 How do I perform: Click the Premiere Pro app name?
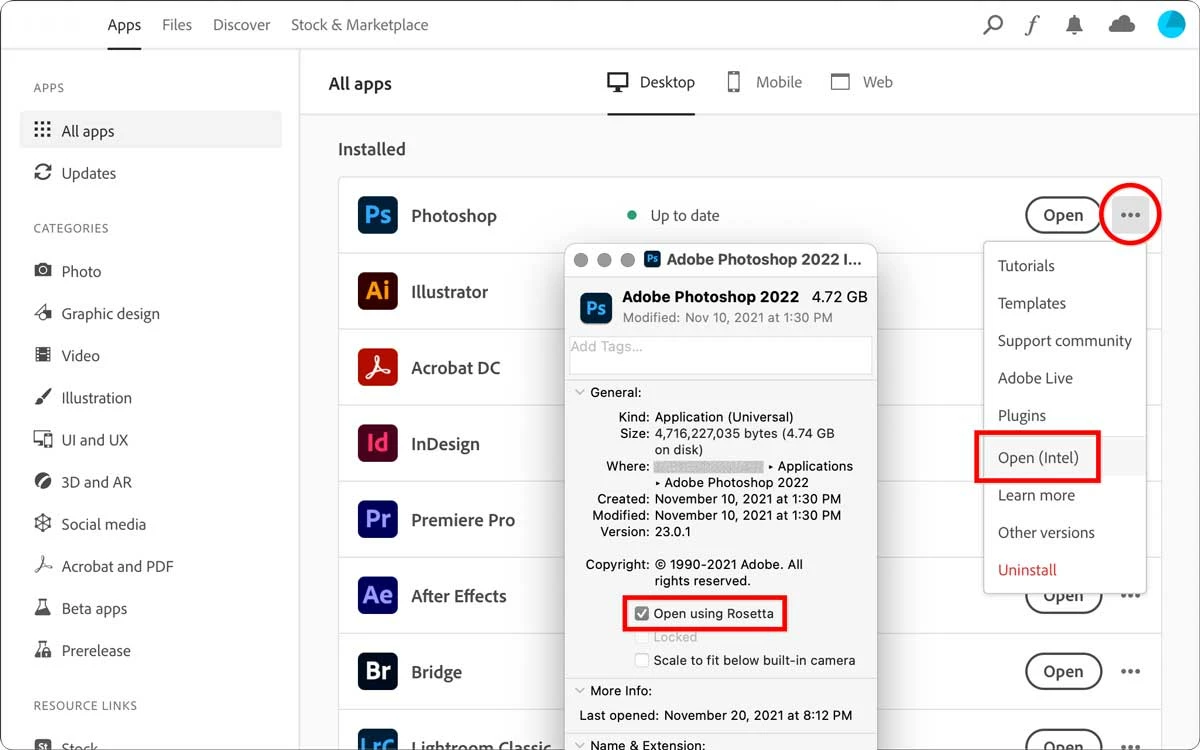[x=463, y=520]
